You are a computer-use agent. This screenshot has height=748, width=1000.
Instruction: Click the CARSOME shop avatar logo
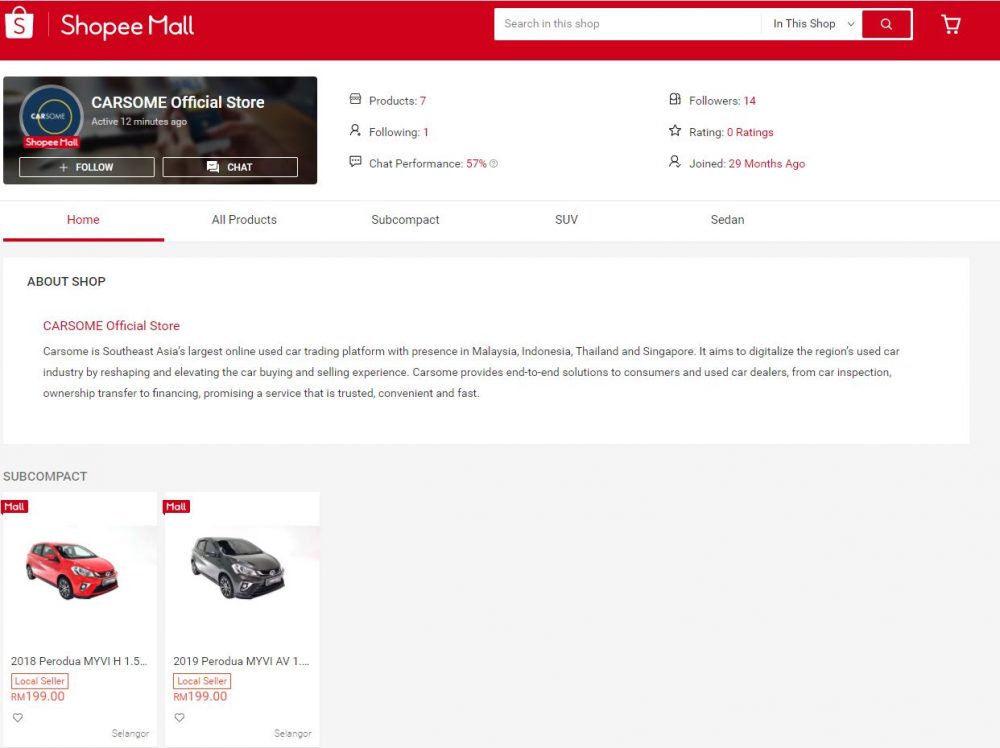[51, 117]
